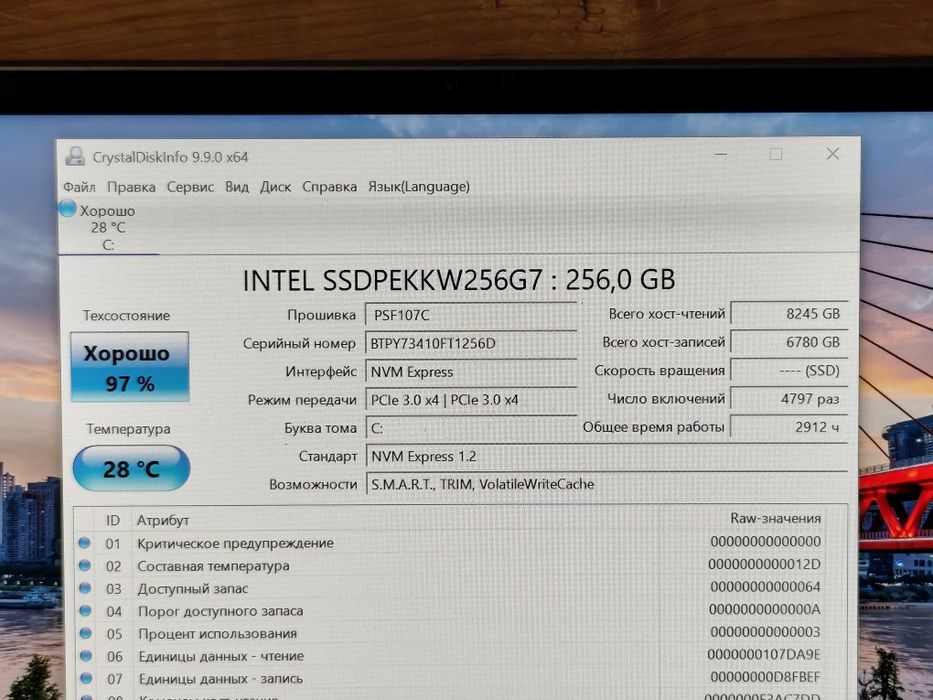Click the serial number field BTPY73410FT1256D
This screenshot has width=933, height=700.
[471, 343]
